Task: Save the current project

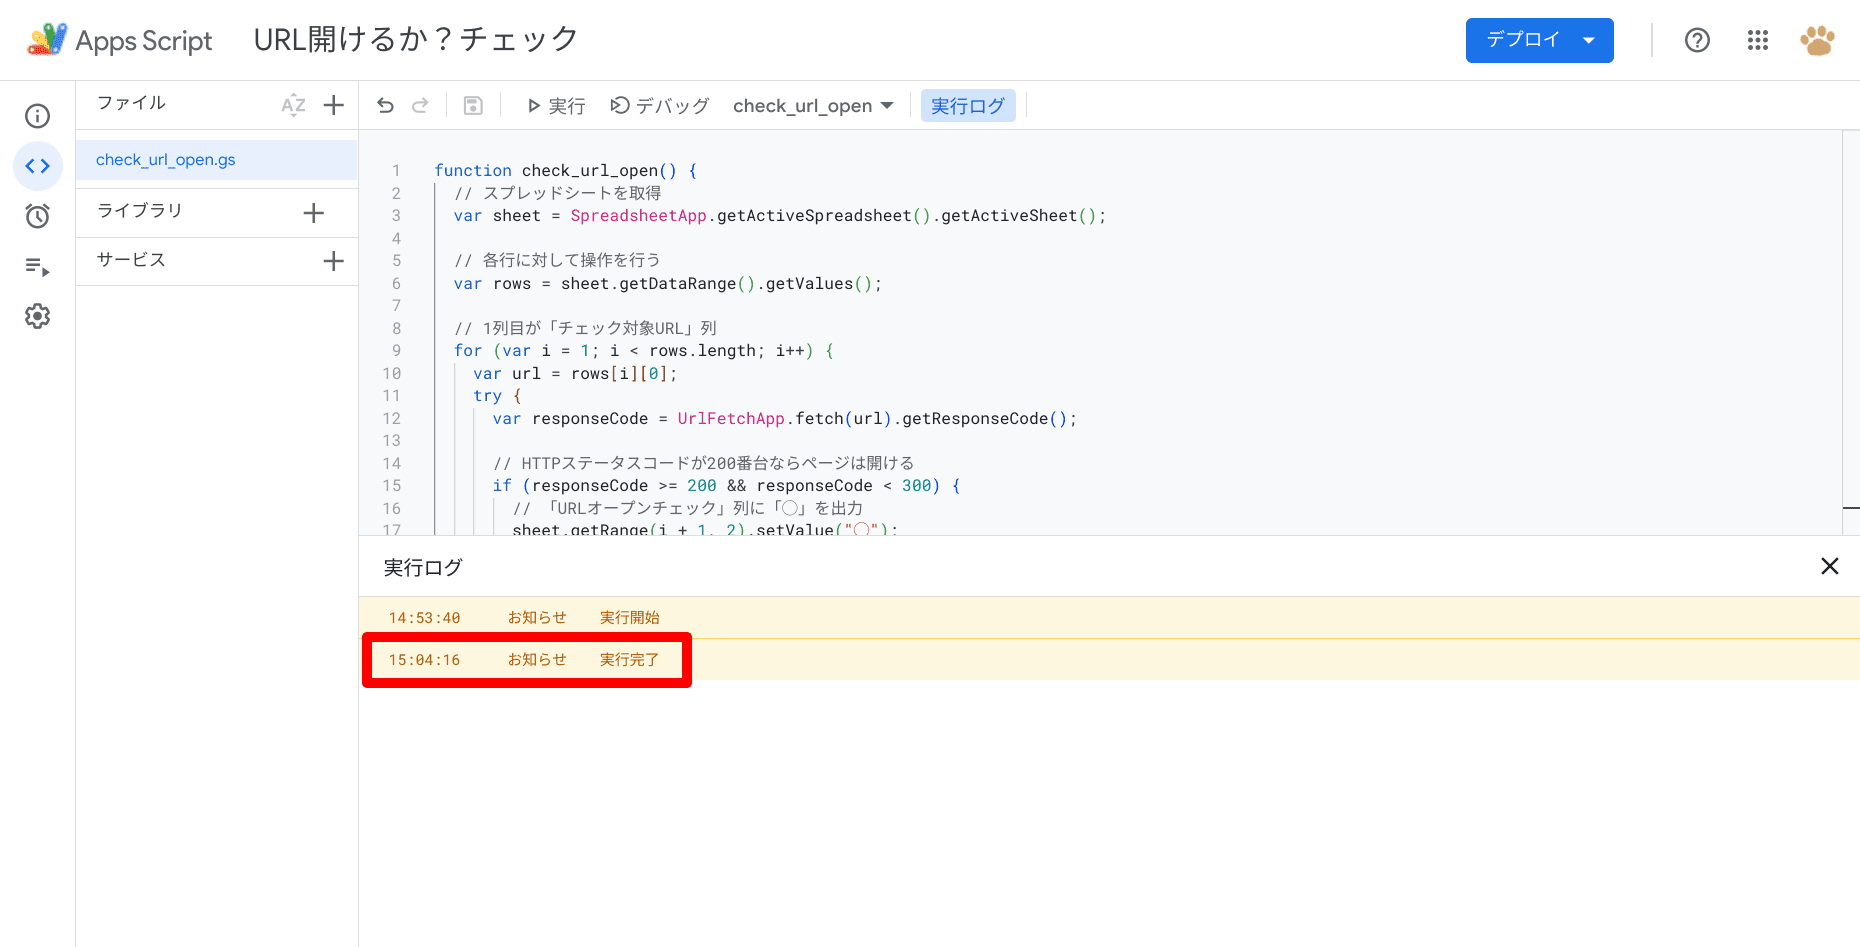Action: tap(472, 105)
